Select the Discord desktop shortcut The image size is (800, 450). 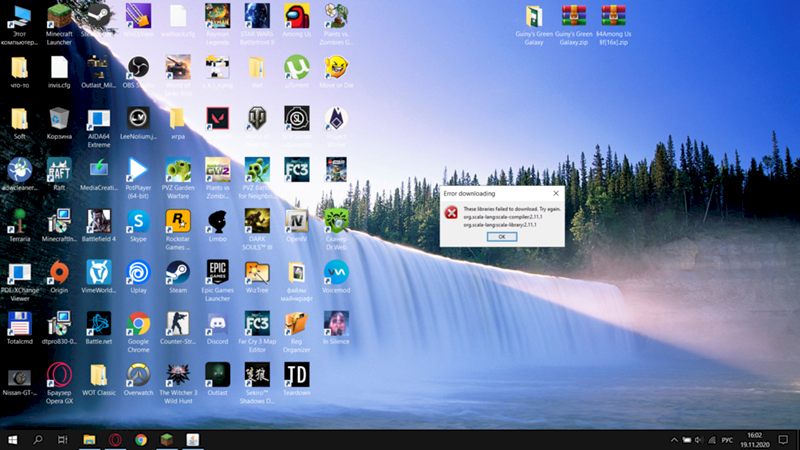point(217,323)
